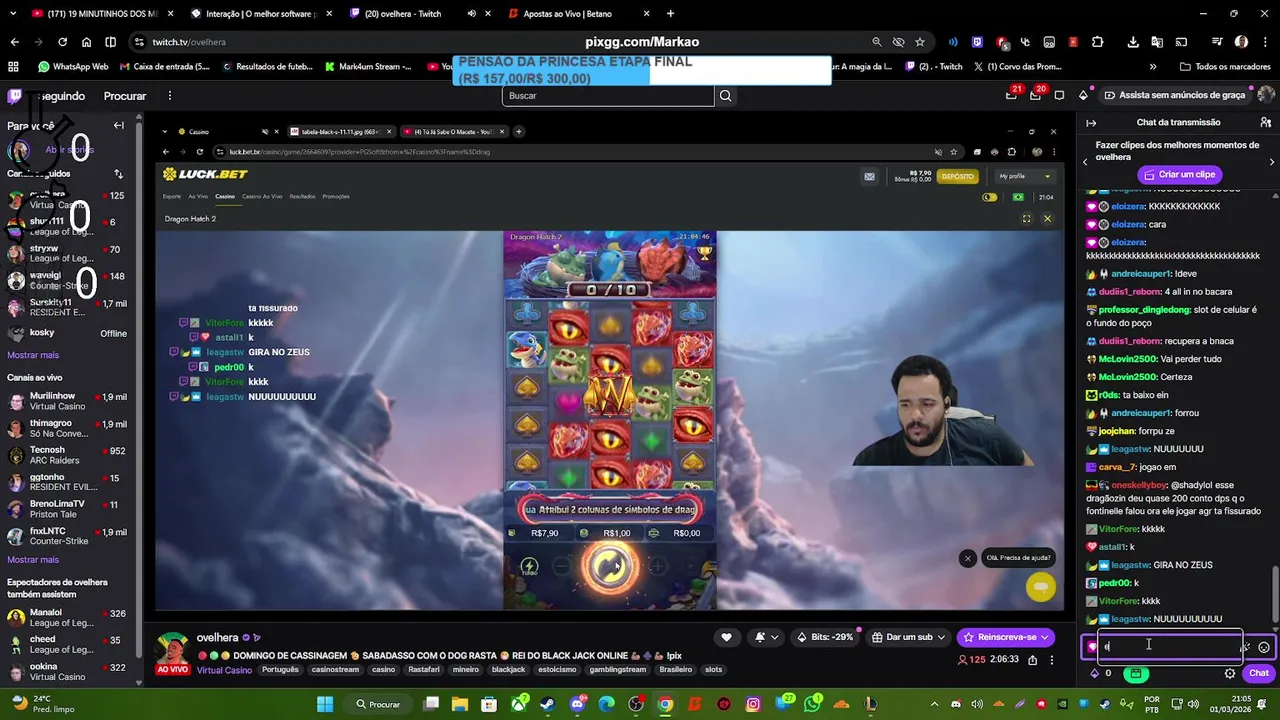Open stream more options three dots
The height and width of the screenshot is (720, 1280).
(x=1051, y=660)
